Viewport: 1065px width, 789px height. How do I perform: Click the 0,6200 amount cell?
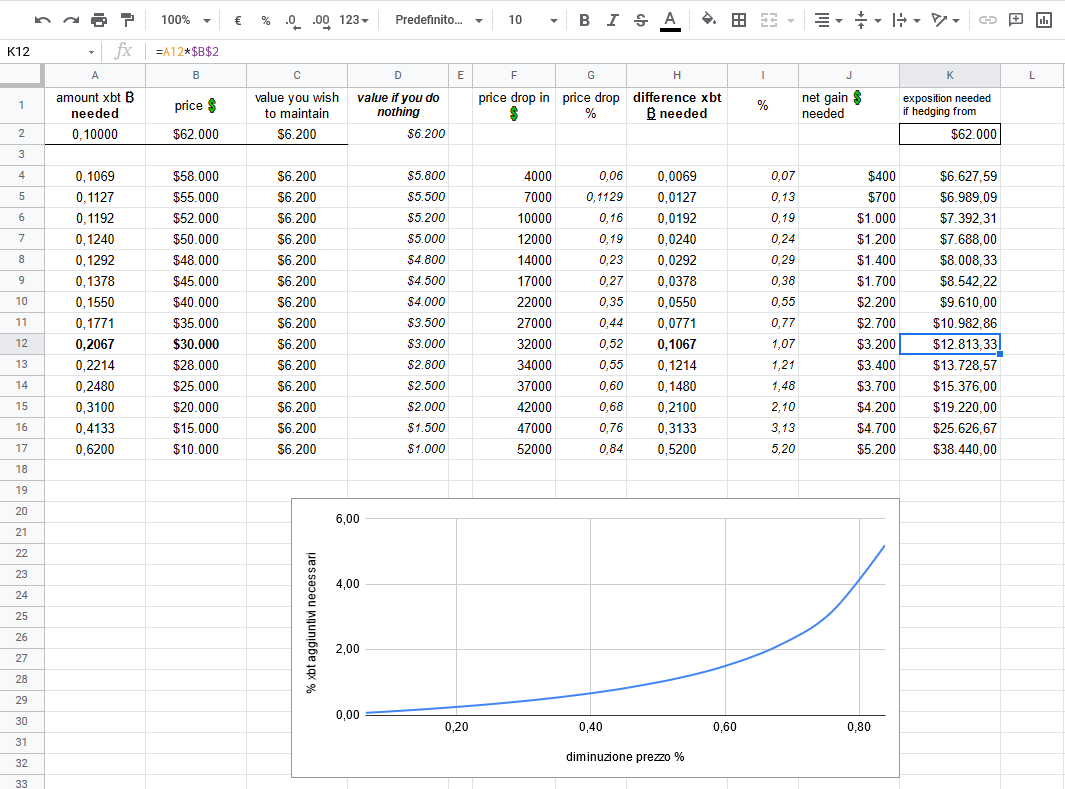pos(95,449)
